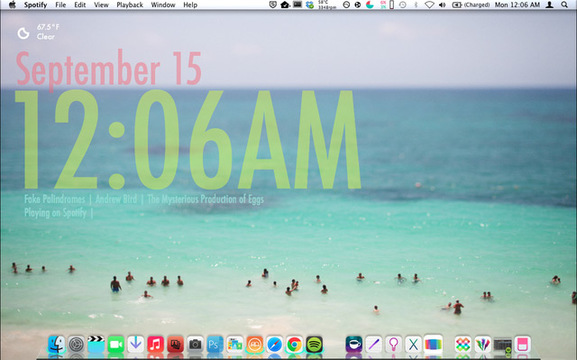Open the Spotify icon in the dock

314,345
